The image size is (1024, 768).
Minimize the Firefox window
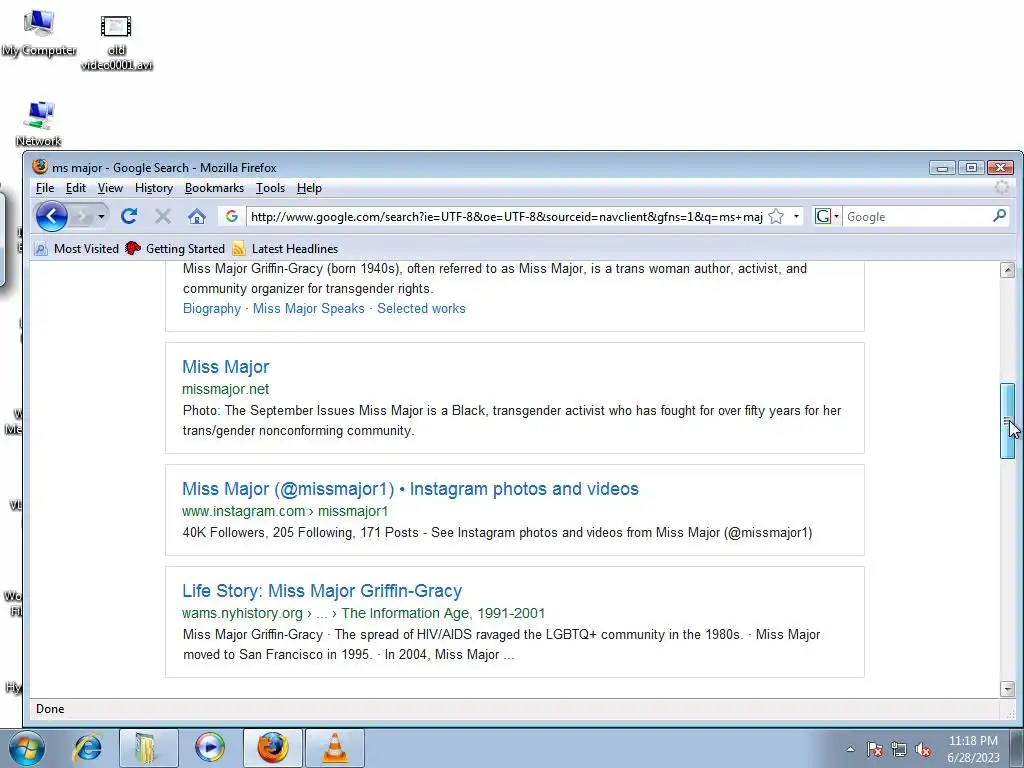pos(942,168)
